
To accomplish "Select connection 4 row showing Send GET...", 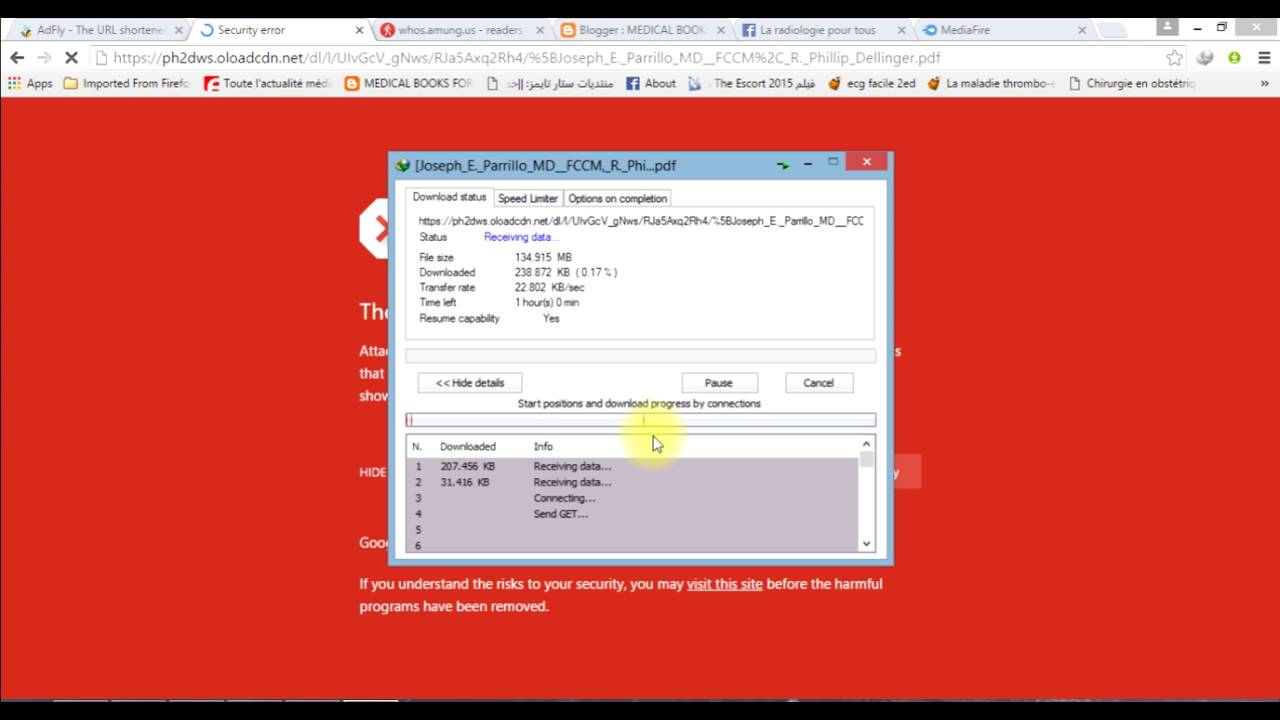I will click(x=632, y=514).
